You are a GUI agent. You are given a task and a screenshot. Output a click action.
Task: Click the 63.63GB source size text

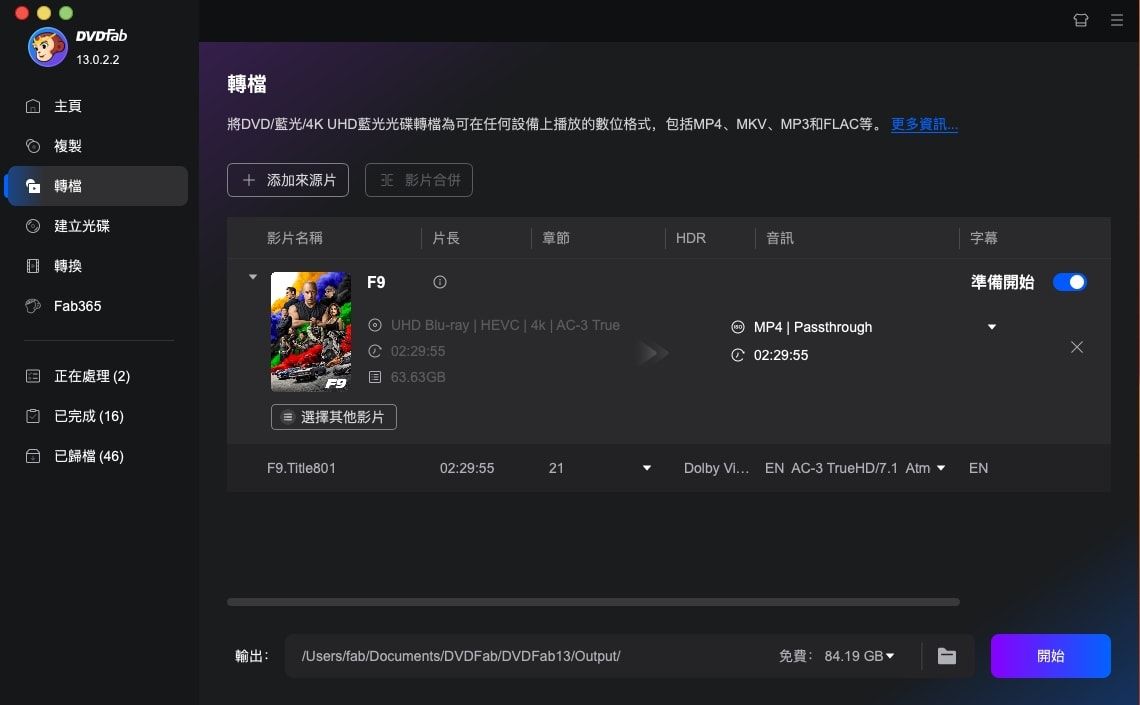[x=418, y=377]
